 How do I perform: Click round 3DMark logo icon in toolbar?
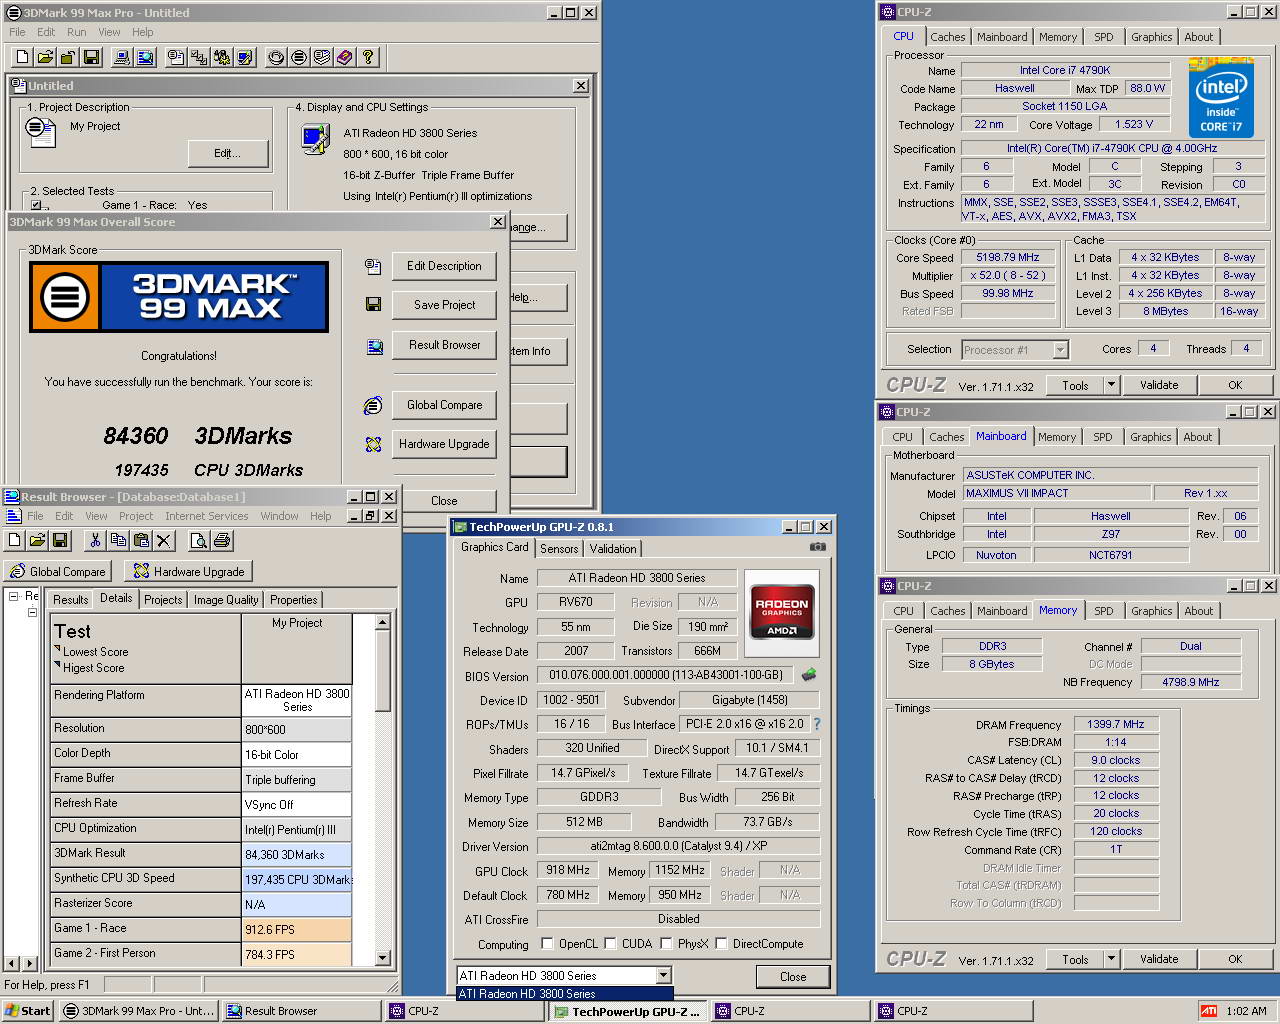299,58
